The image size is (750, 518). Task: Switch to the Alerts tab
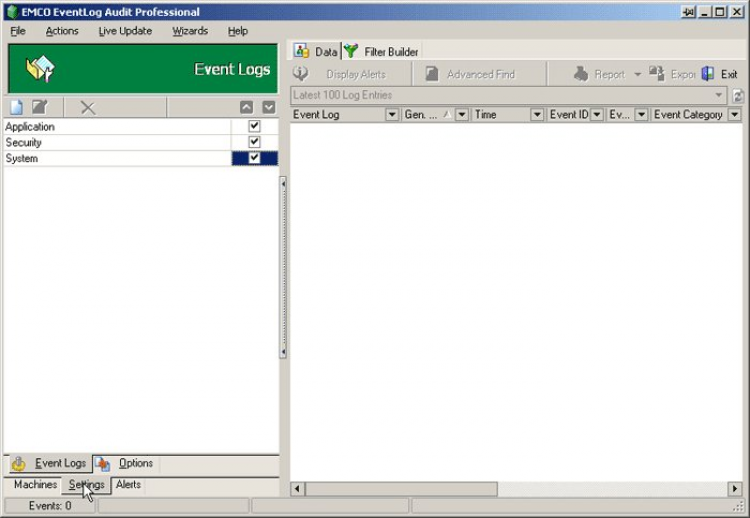click(x=128, y=485)
